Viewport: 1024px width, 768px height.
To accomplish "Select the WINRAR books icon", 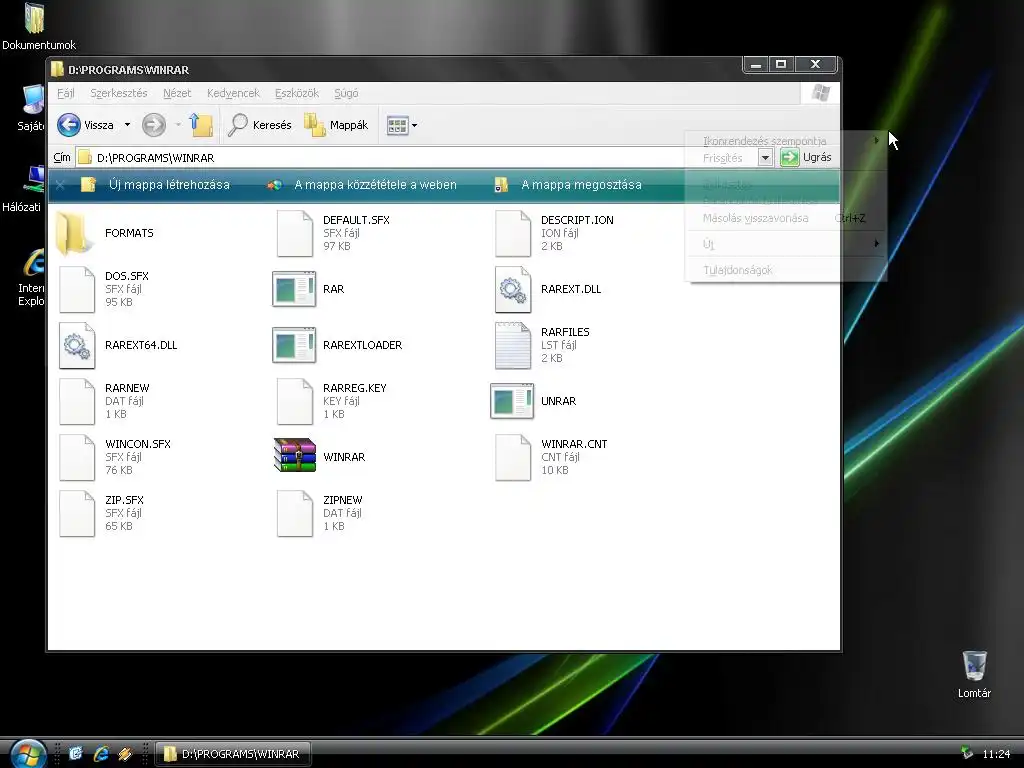I will (295, 455).
